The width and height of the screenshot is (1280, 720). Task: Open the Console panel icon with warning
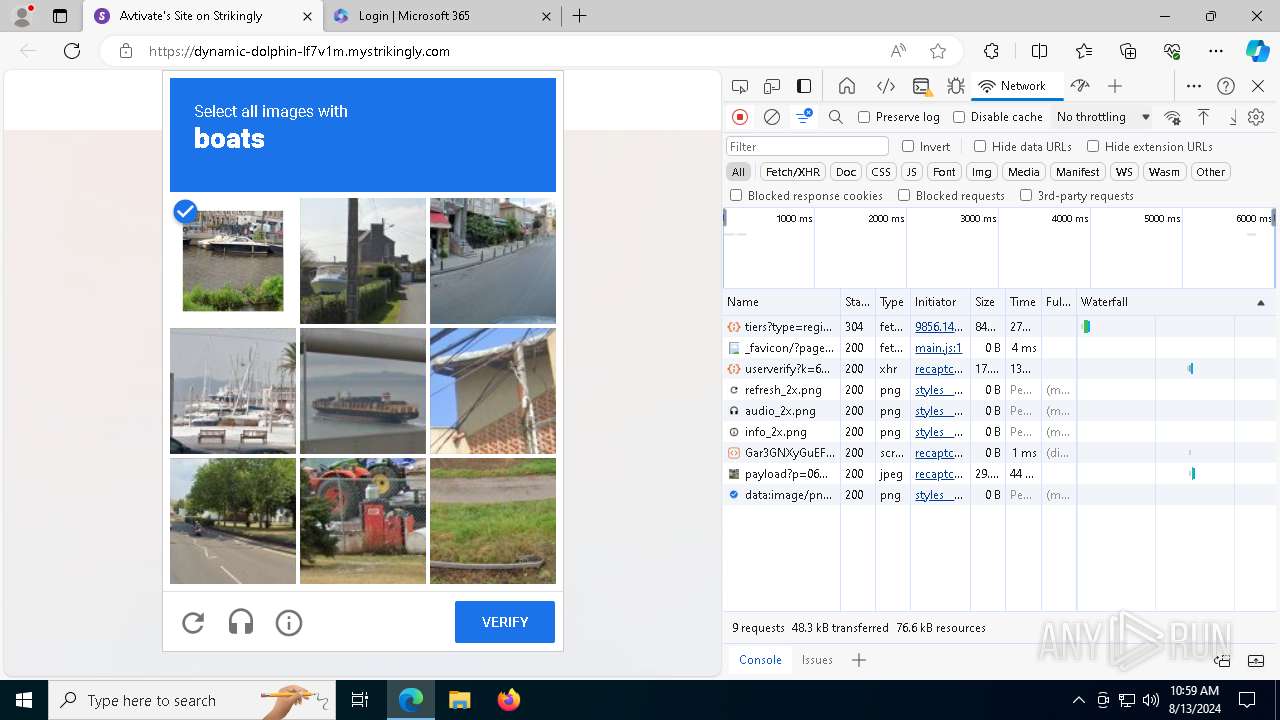921,86
